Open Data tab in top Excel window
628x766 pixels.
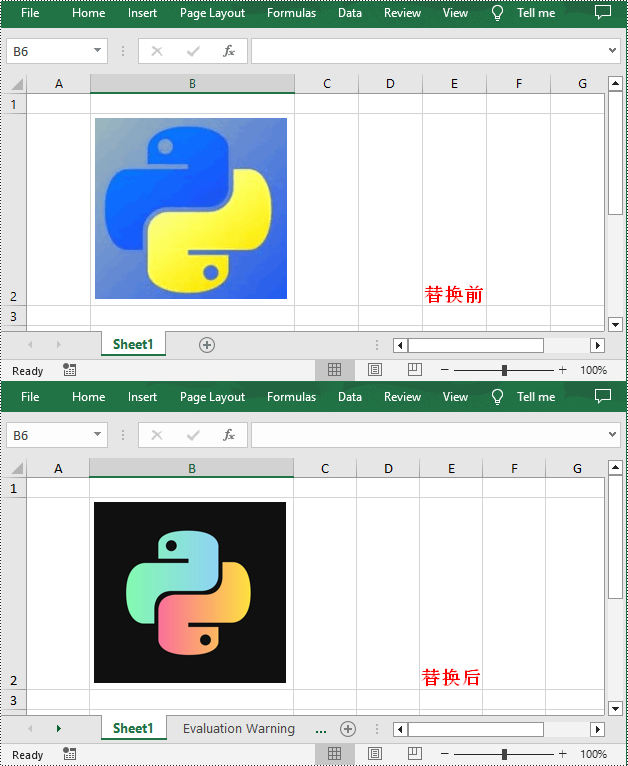[350, 13]
